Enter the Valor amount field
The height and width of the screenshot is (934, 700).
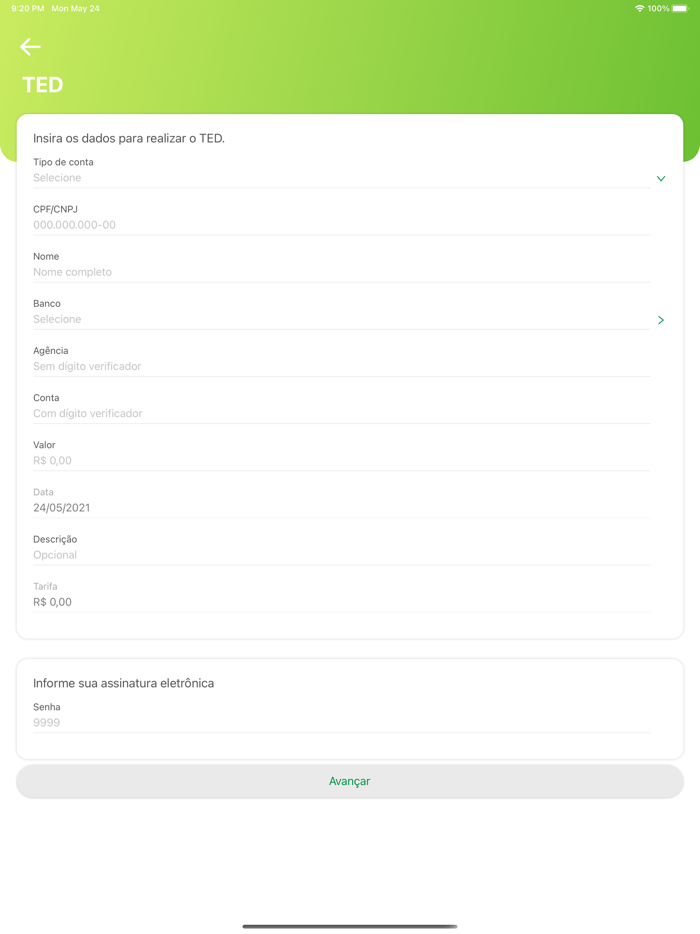pyautogui.click(x=340, y=461)
